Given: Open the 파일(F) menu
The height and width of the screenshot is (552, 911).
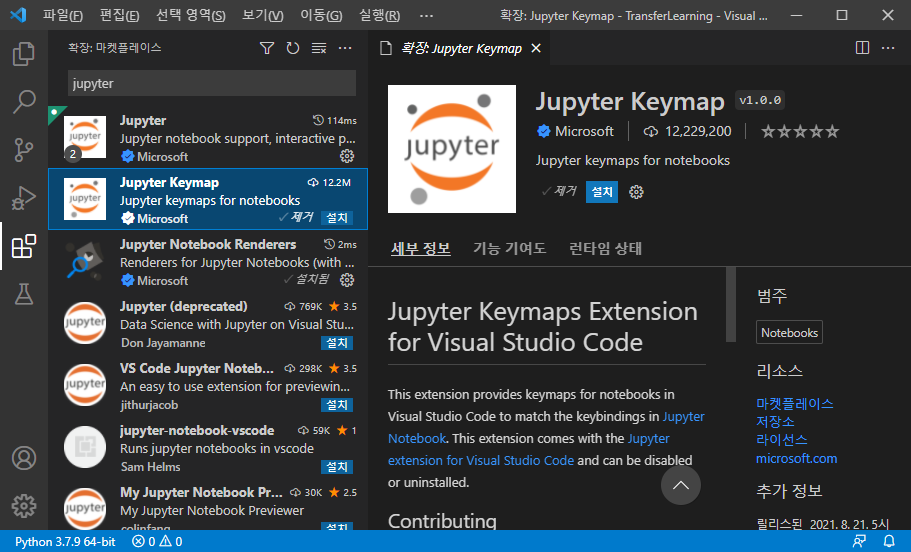Looking at the screenshot, I should pyautogui.click(x=62, y=15).
